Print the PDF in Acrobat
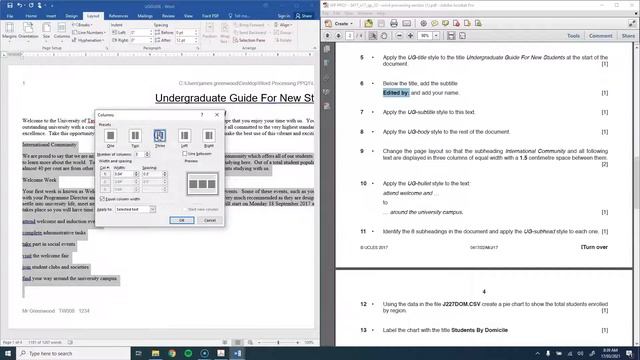 393,24
